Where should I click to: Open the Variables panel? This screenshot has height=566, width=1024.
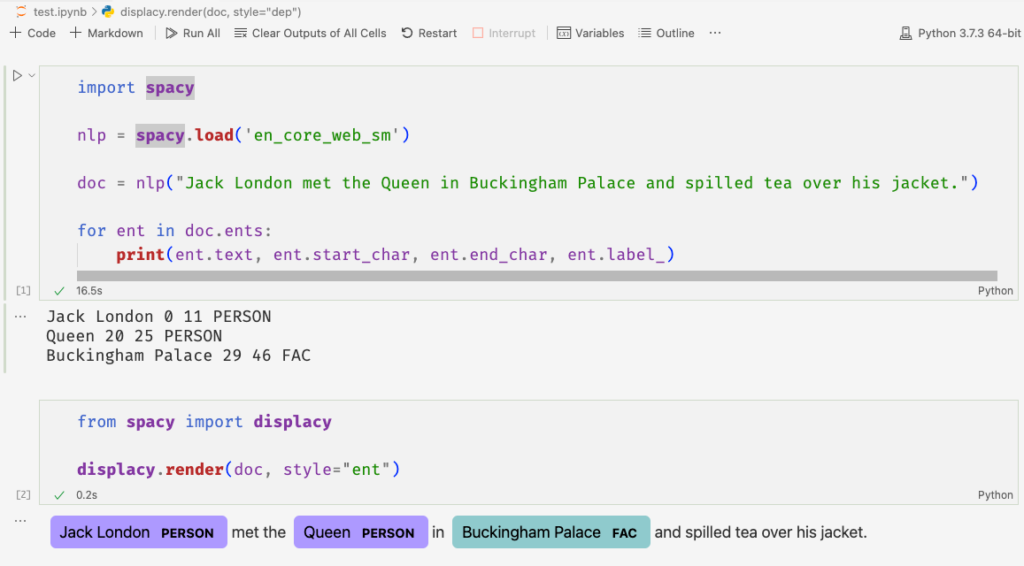coord(590,33)
